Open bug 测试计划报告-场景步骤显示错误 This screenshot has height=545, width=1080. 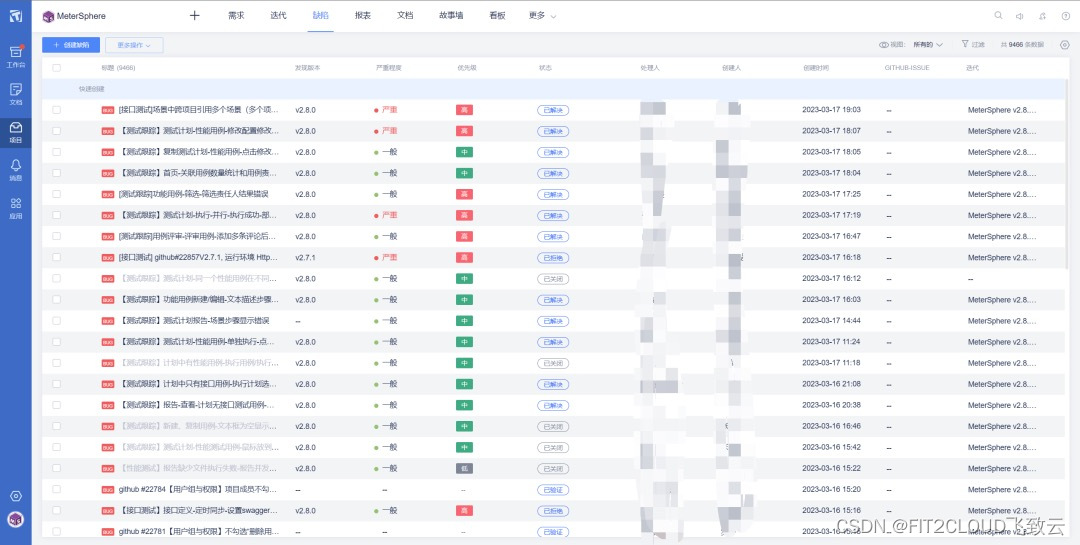coord(195,321)
